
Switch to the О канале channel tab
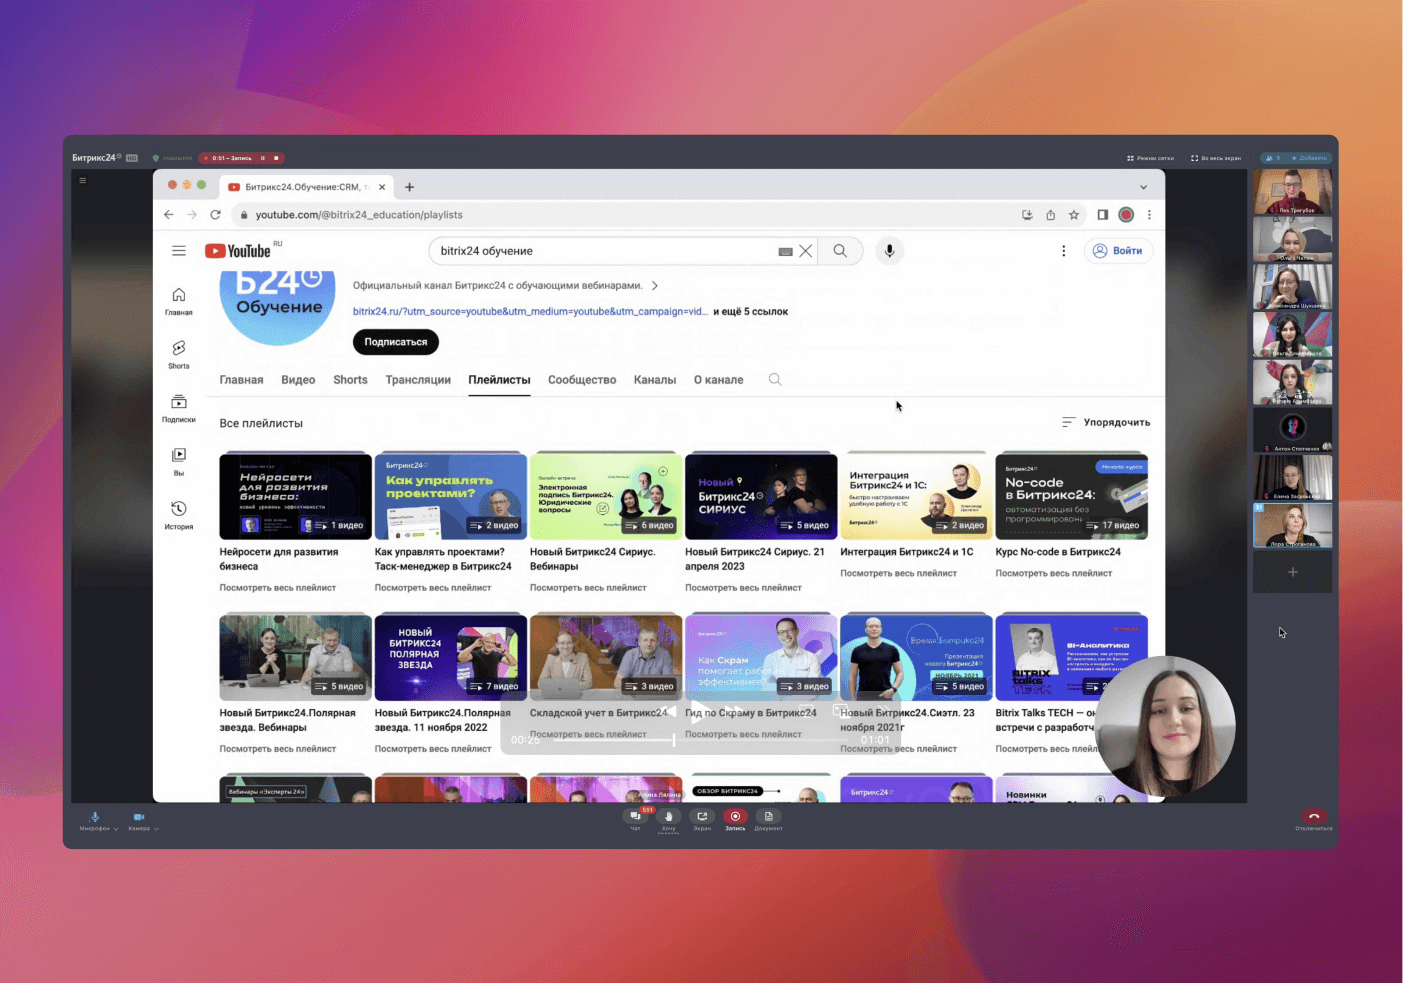click(x=719, y=380)
